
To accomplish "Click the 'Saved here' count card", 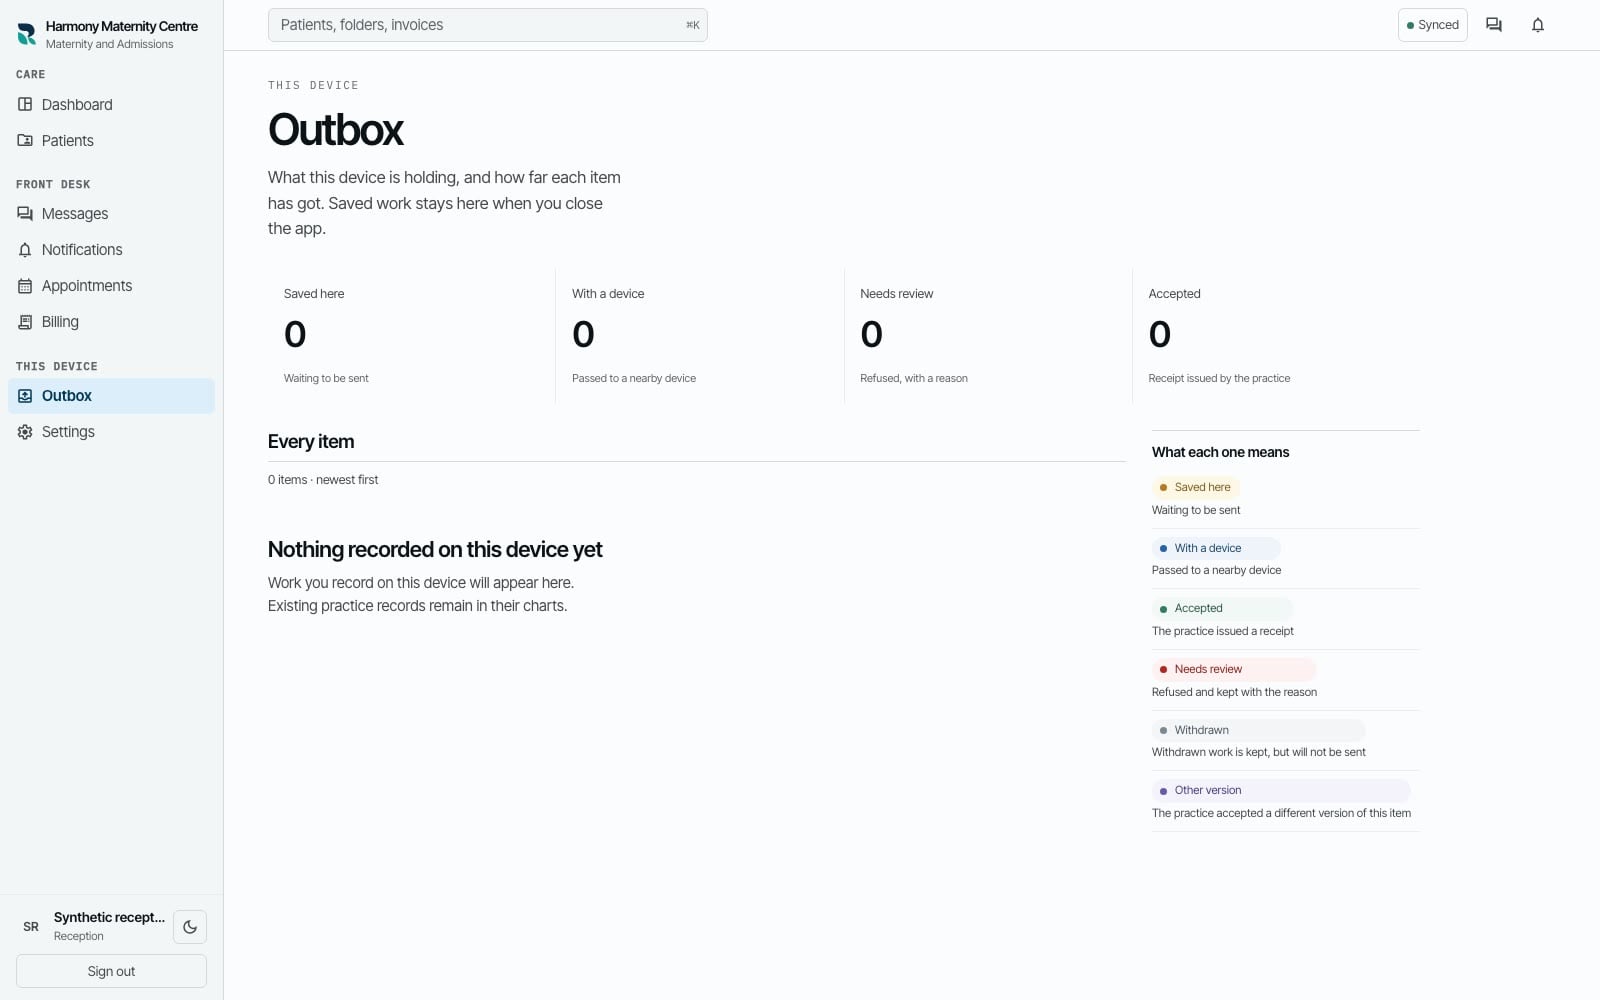I will point(411,336).
